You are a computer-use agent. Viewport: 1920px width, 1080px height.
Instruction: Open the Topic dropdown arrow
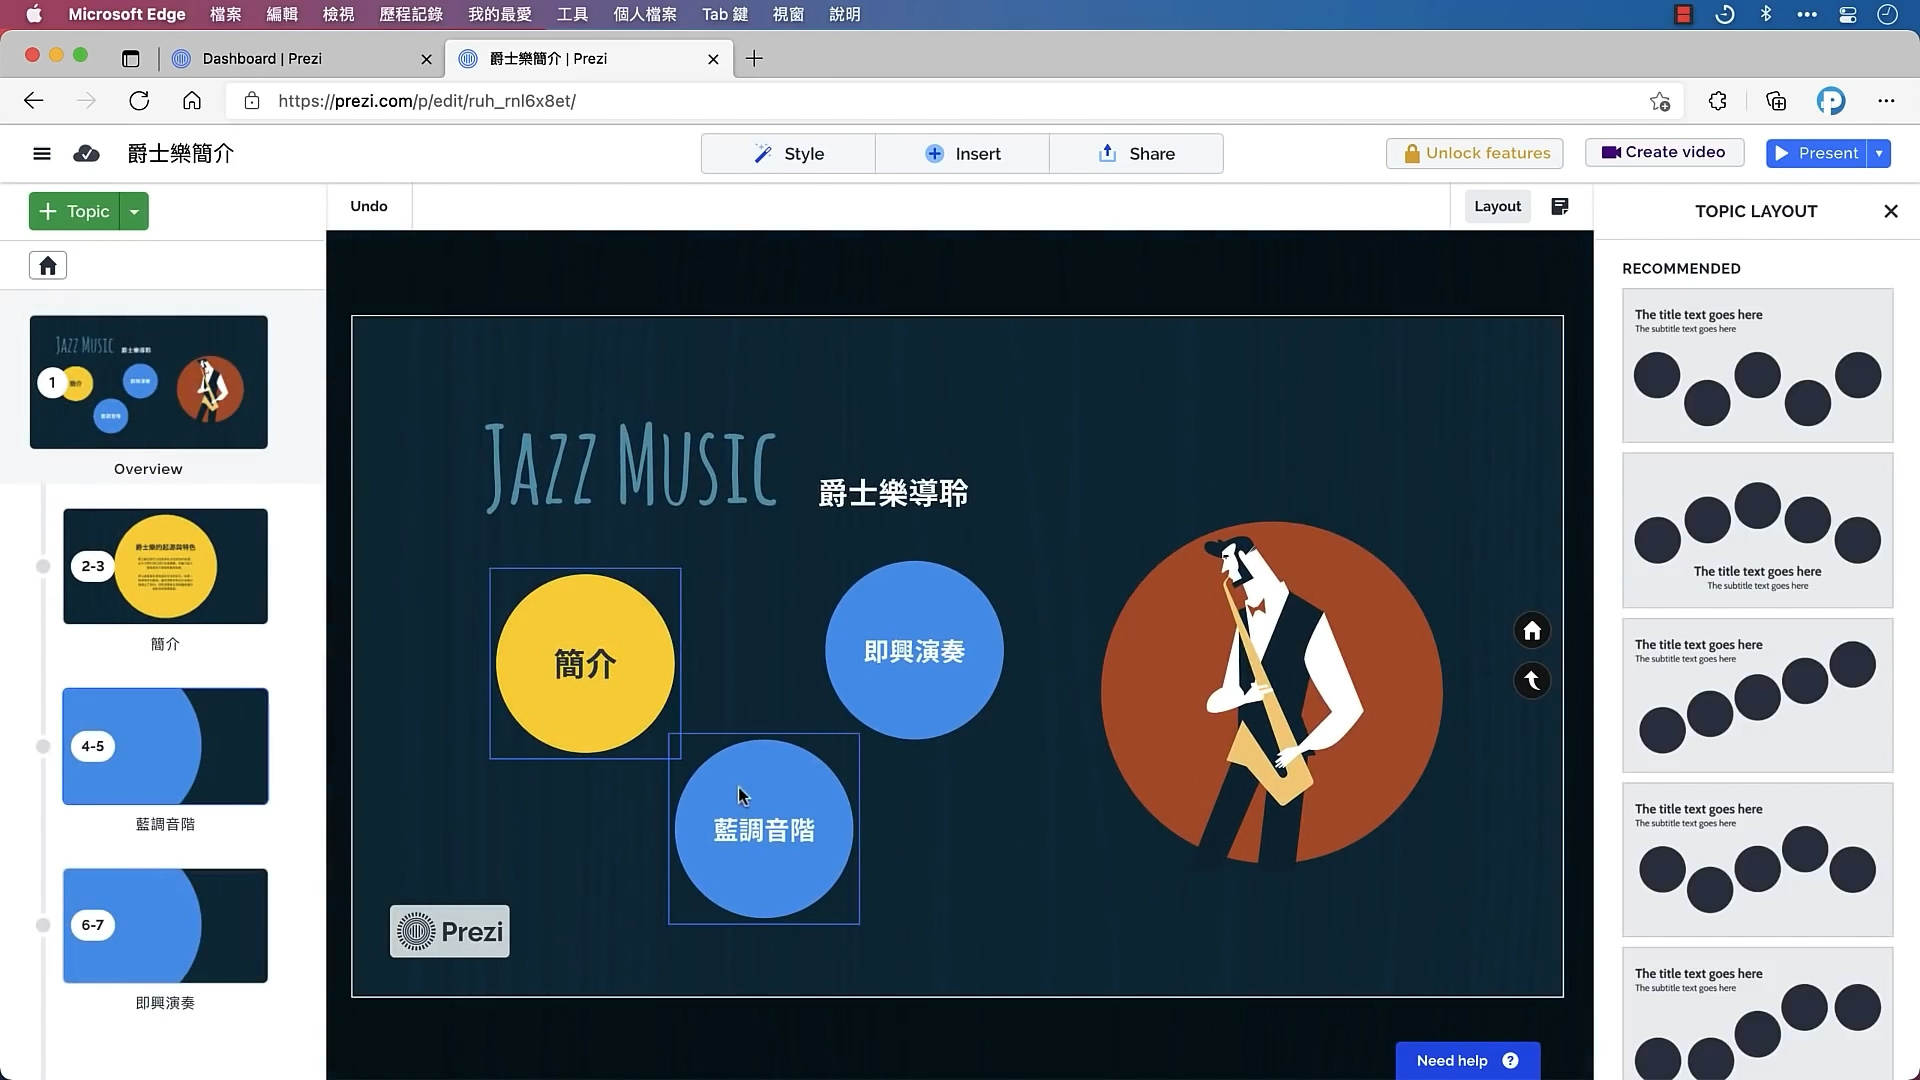[x=134, y=211]
